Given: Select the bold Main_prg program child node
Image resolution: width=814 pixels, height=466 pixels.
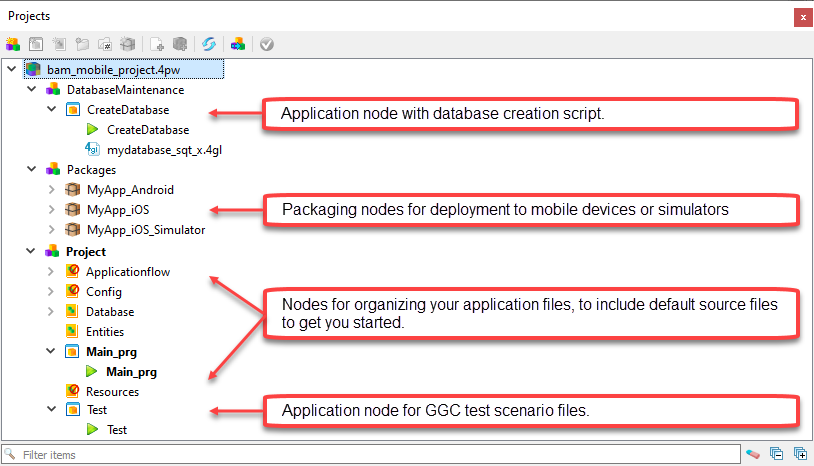Looking at the screenshot, I should point(131,372).
